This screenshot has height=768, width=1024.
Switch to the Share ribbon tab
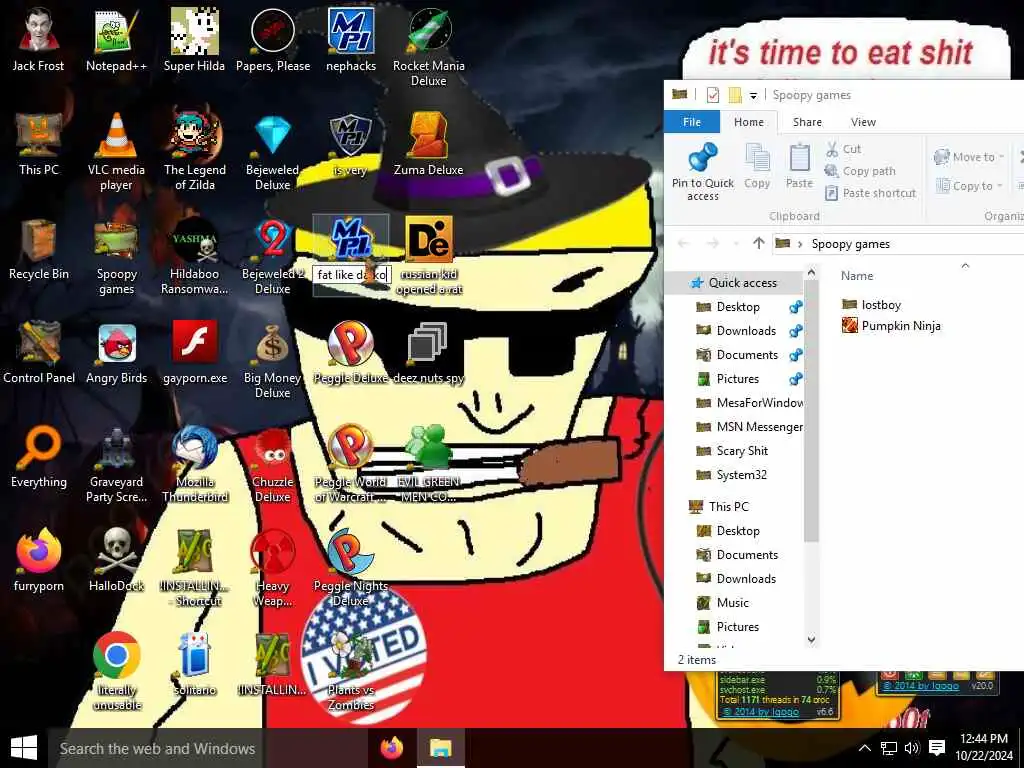807,122
